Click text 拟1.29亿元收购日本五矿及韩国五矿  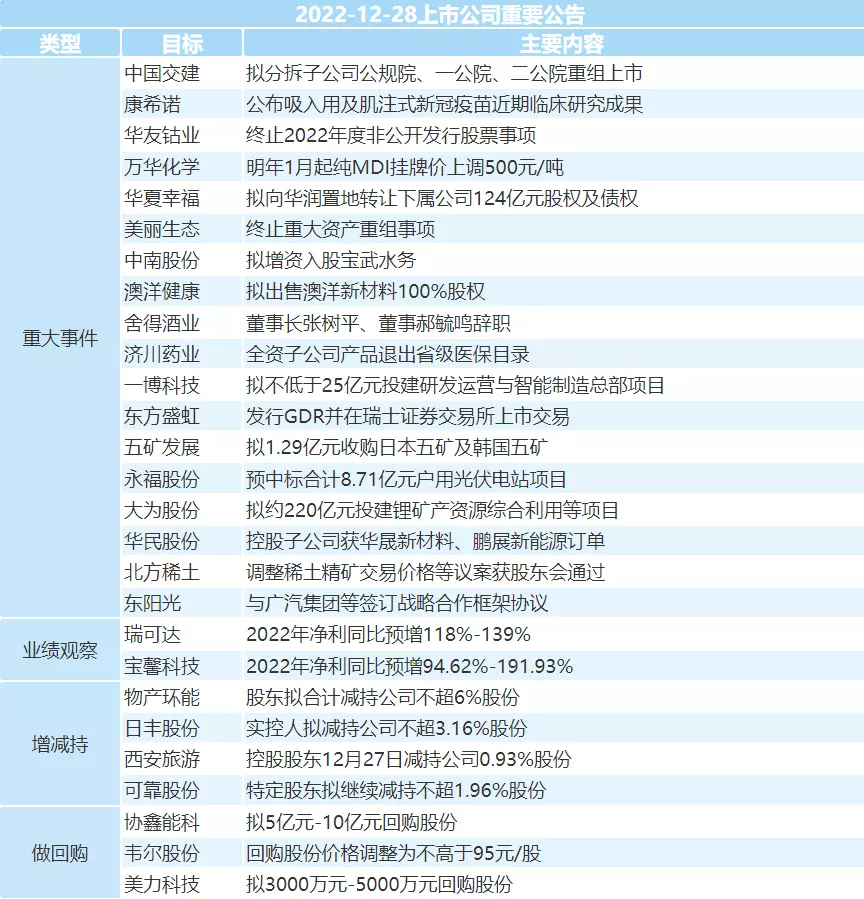pos(397,447)
